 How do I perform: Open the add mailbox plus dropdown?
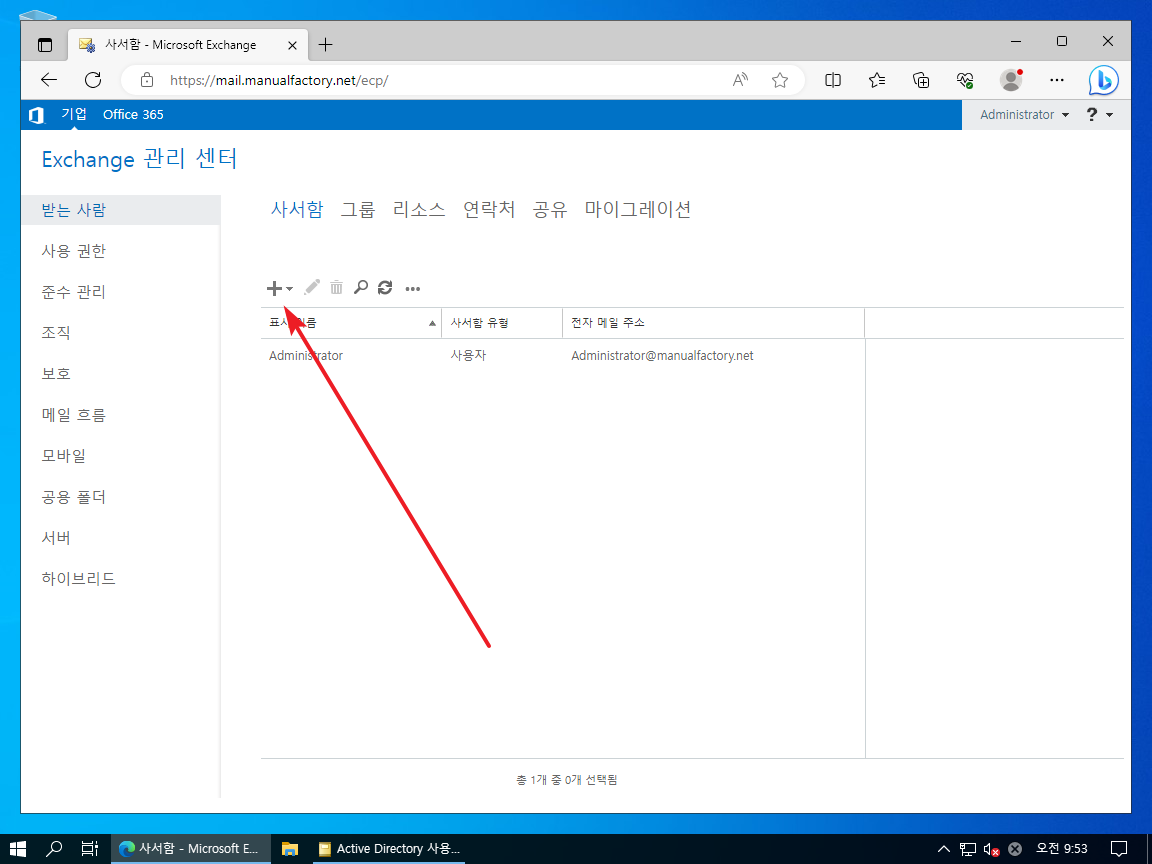(279, 288)
